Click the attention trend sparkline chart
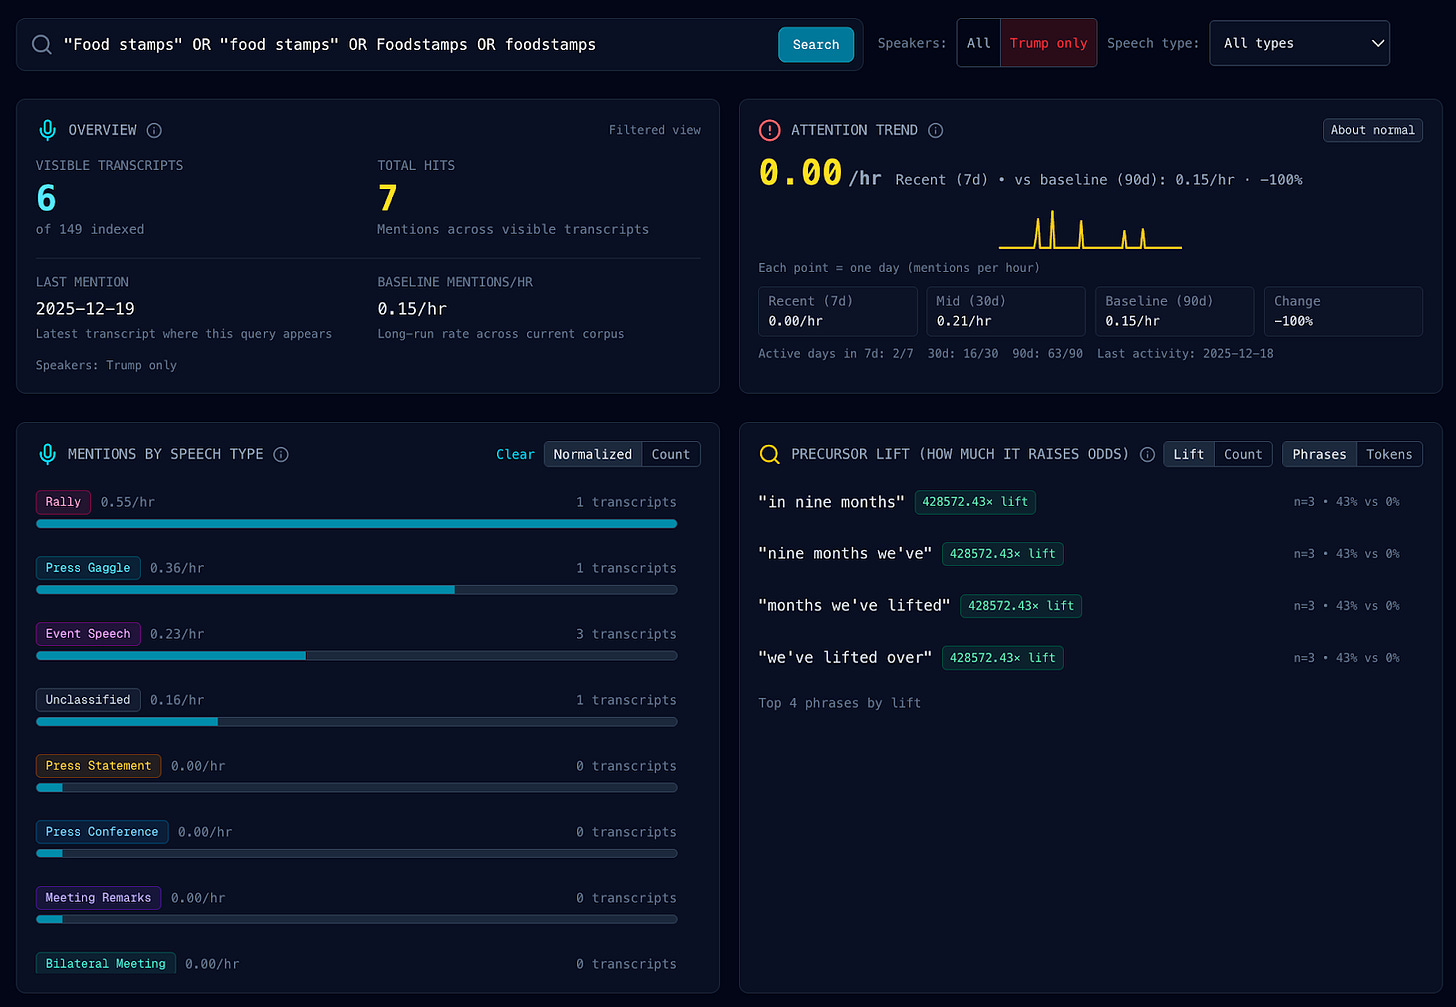The image size is (1456, 1007). tap(1090, 230)
